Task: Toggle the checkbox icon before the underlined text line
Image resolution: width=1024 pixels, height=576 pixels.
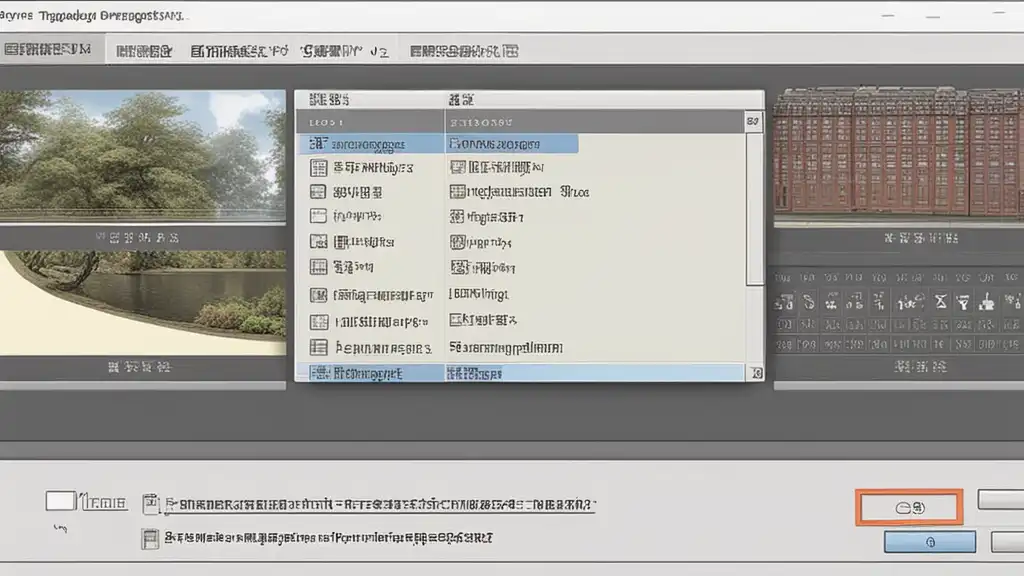Action: tap(151, 503)
